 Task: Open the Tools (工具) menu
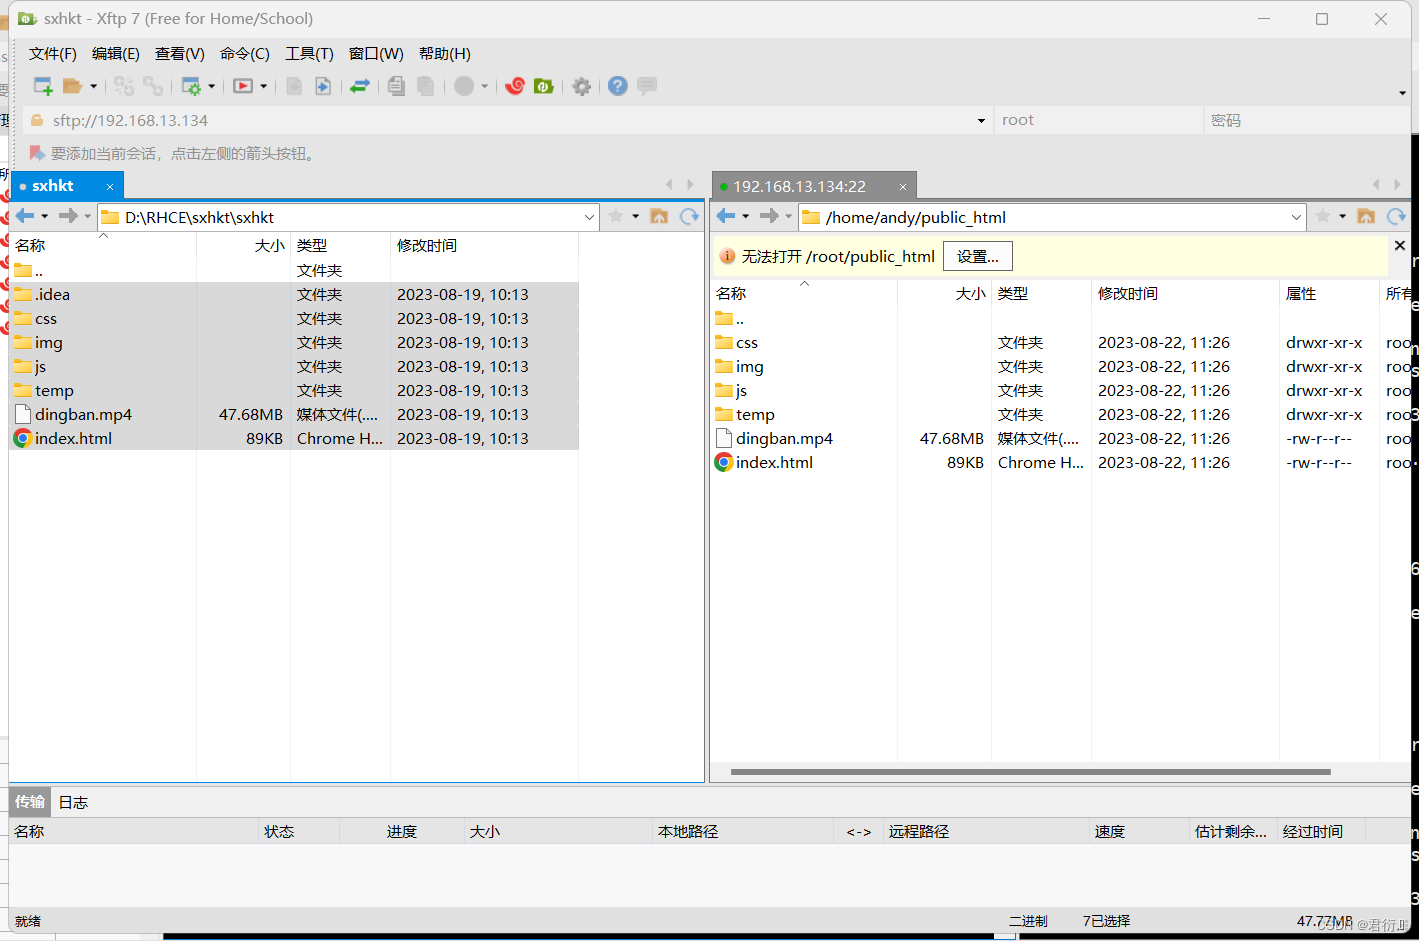pyautogui.click(x=309, y=54)
